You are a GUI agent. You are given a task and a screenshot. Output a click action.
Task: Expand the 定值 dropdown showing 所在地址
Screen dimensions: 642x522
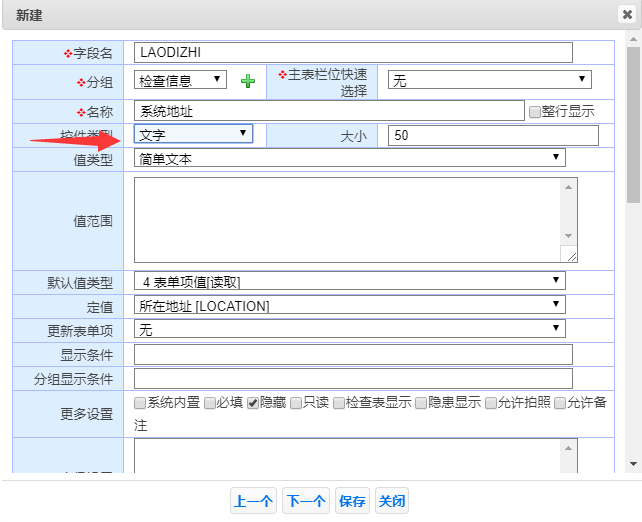tap(349, 305)
